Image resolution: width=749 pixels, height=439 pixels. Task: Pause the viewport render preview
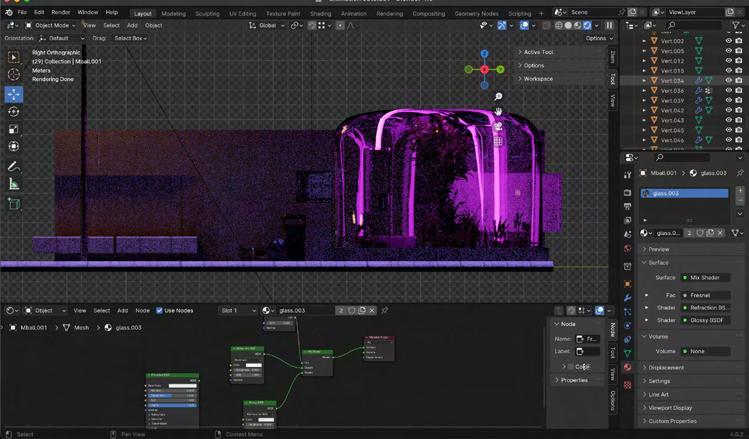(x=609, y=25)
